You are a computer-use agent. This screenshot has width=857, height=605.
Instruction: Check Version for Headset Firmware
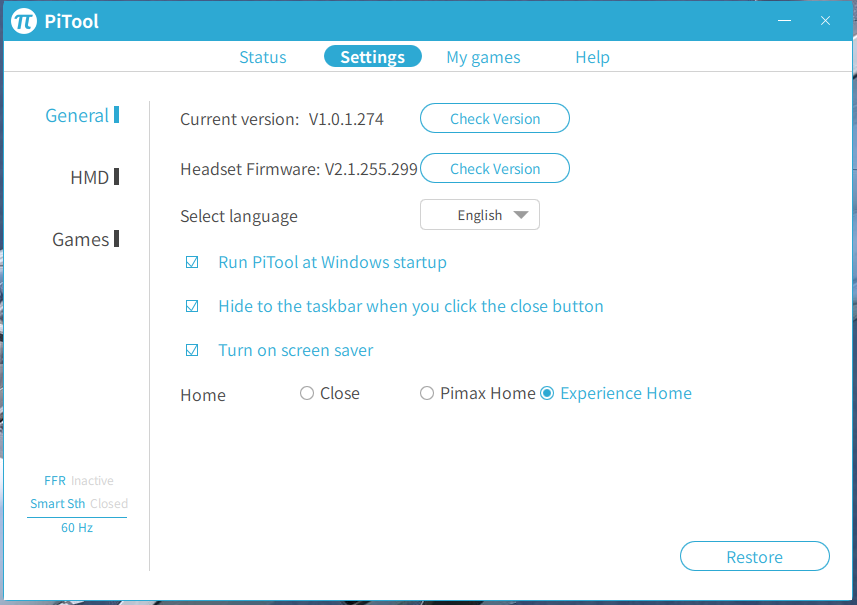click(495, 168)
